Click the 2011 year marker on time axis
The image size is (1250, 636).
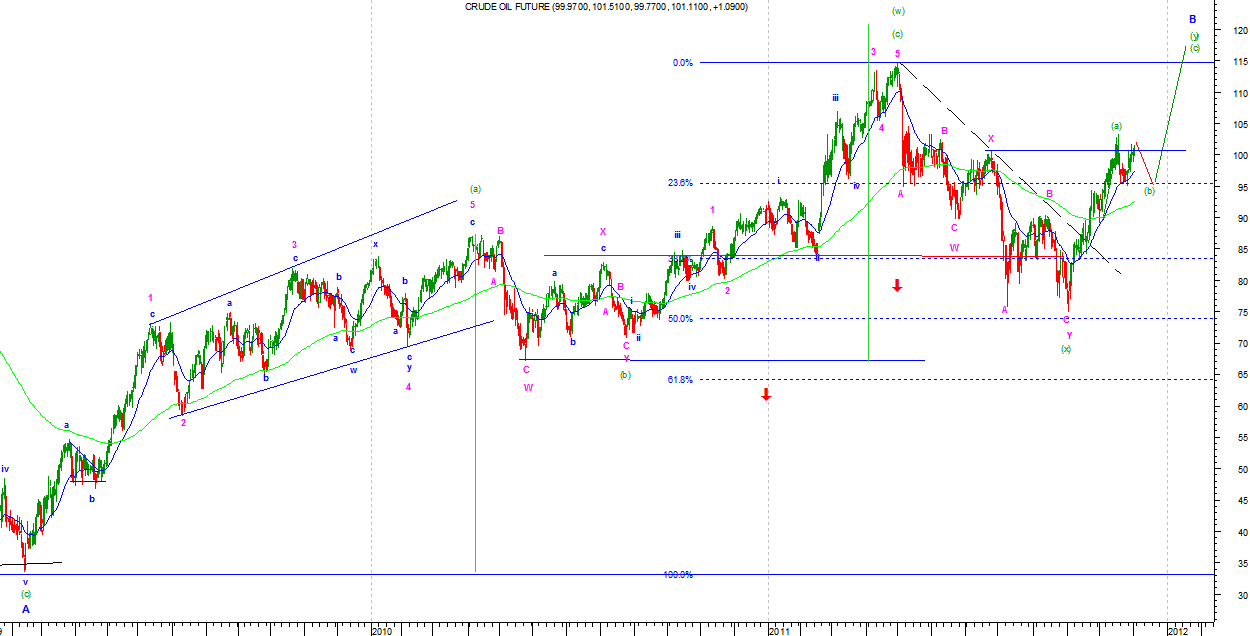(779, 630)
